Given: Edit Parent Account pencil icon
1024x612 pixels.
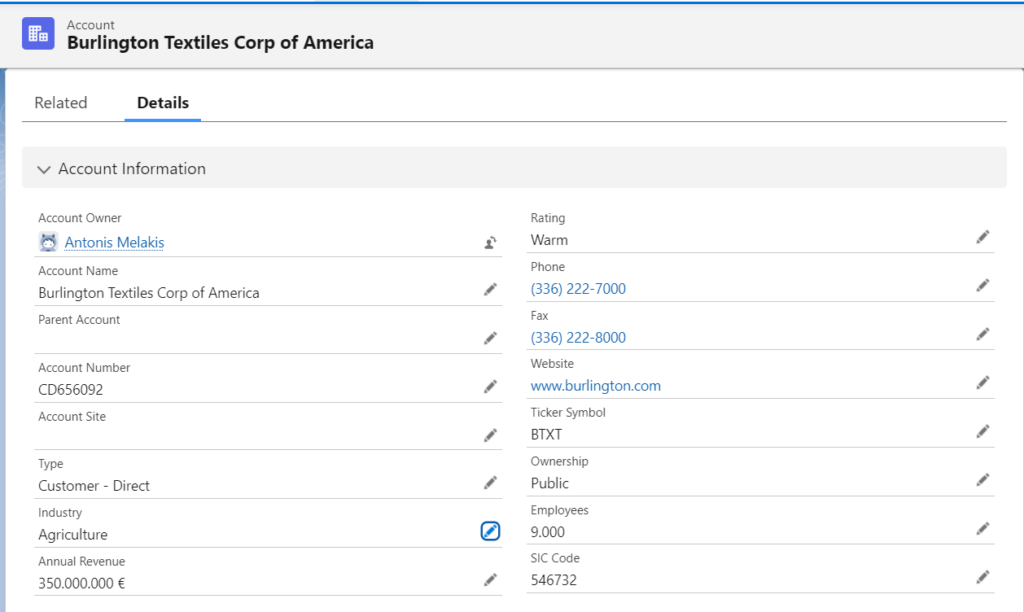Looking at the screenshot, I should 490,338.
